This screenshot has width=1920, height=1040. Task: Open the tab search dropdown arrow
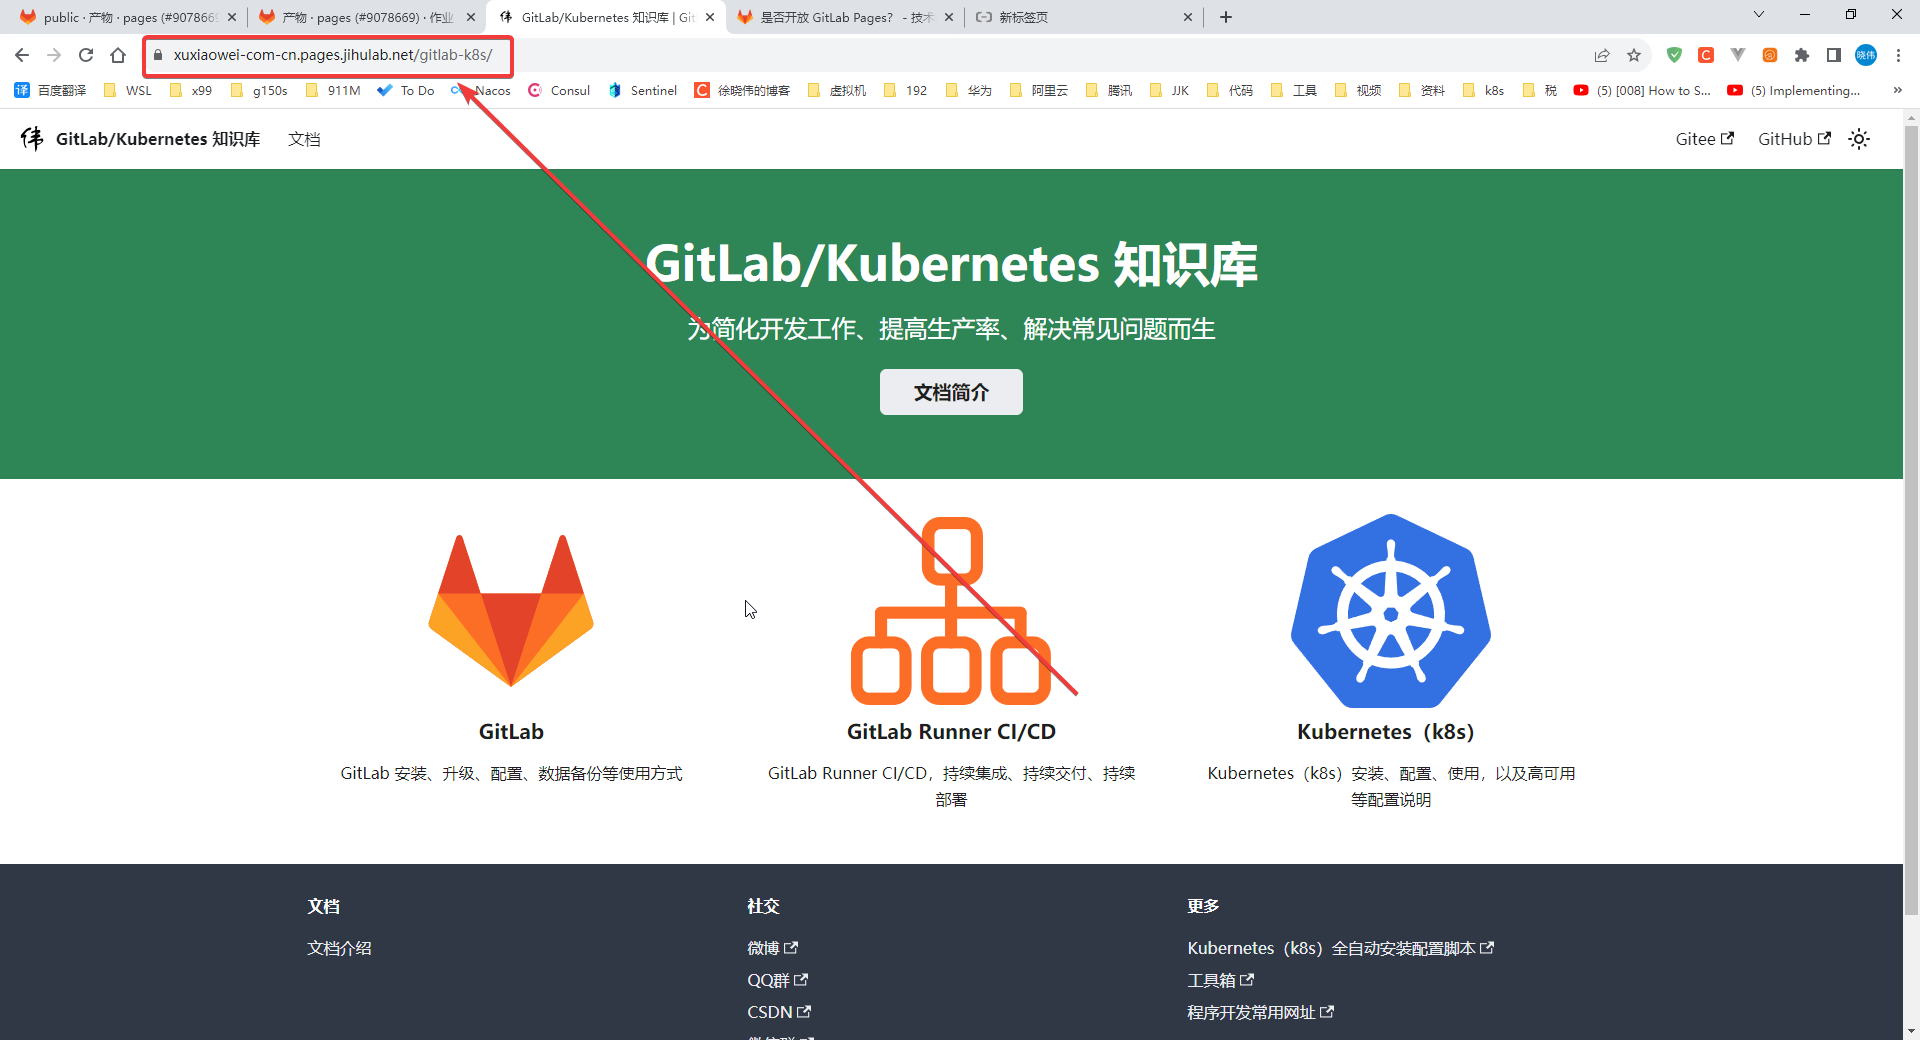click(1759, 14)
